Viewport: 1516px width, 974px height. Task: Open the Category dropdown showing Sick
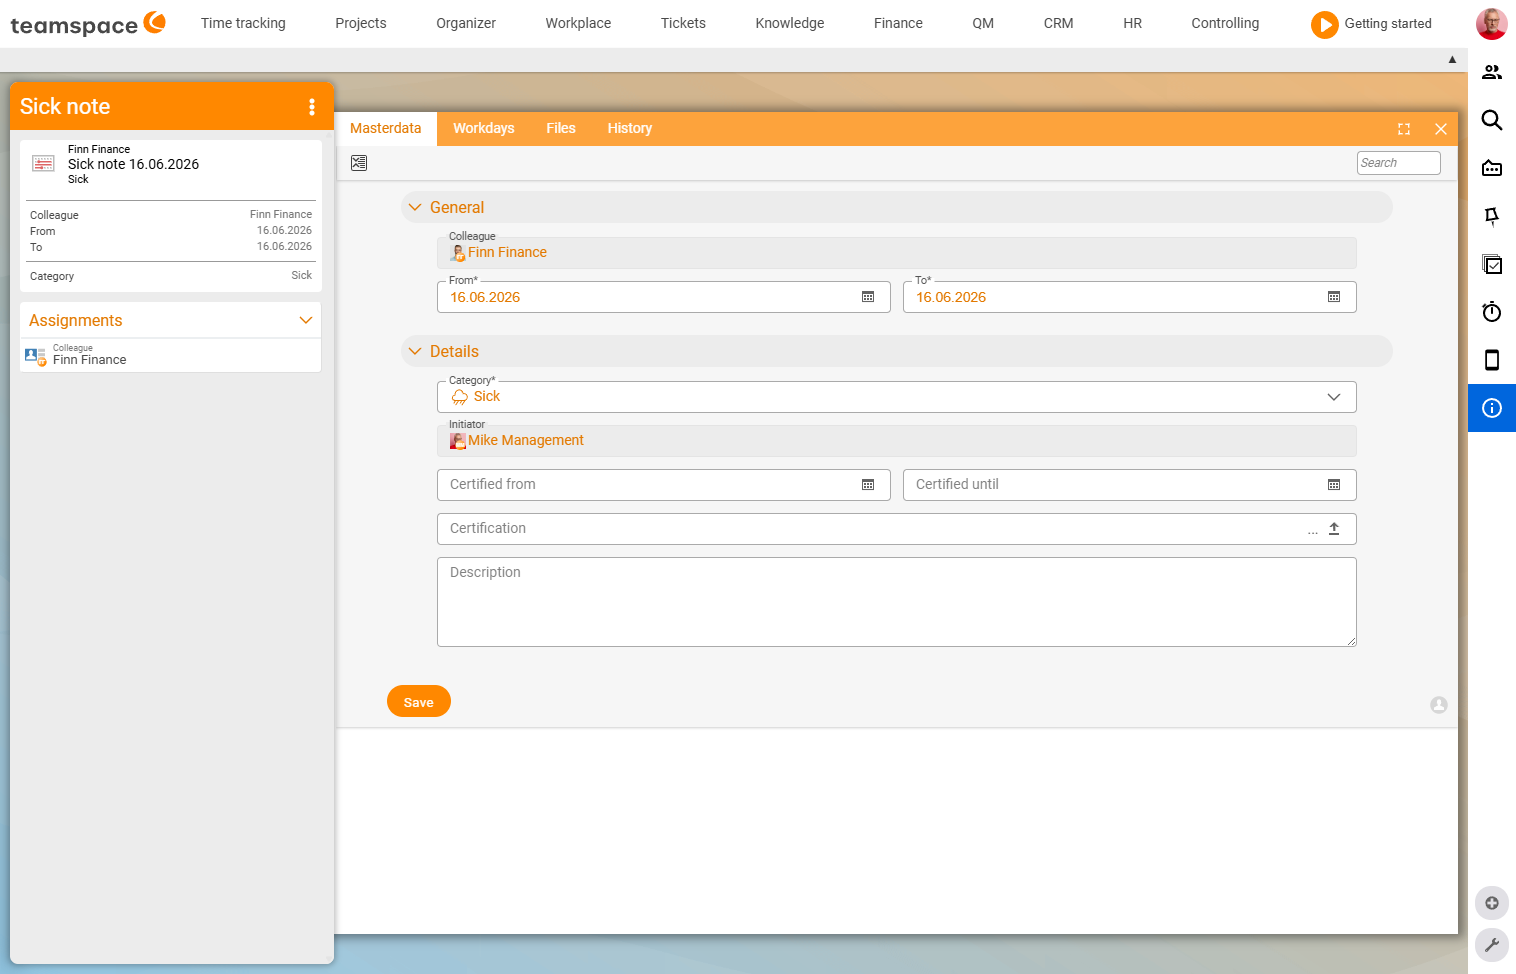click(897, 397)
